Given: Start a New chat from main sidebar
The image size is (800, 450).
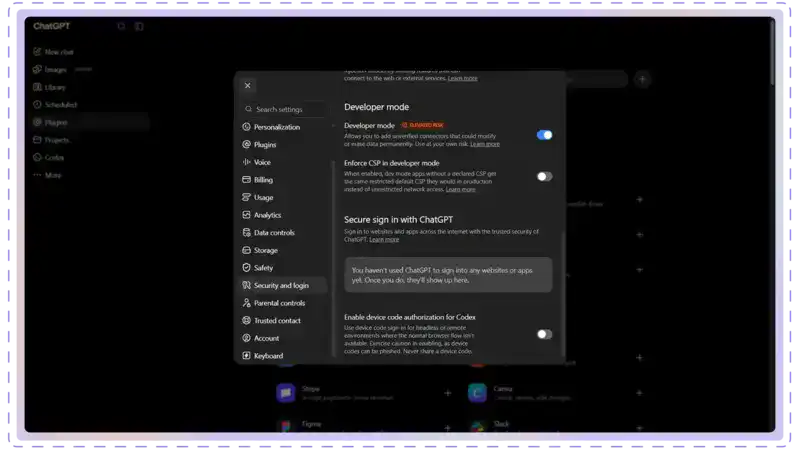Looking at the screenshot, I should (x=54, y=52).
